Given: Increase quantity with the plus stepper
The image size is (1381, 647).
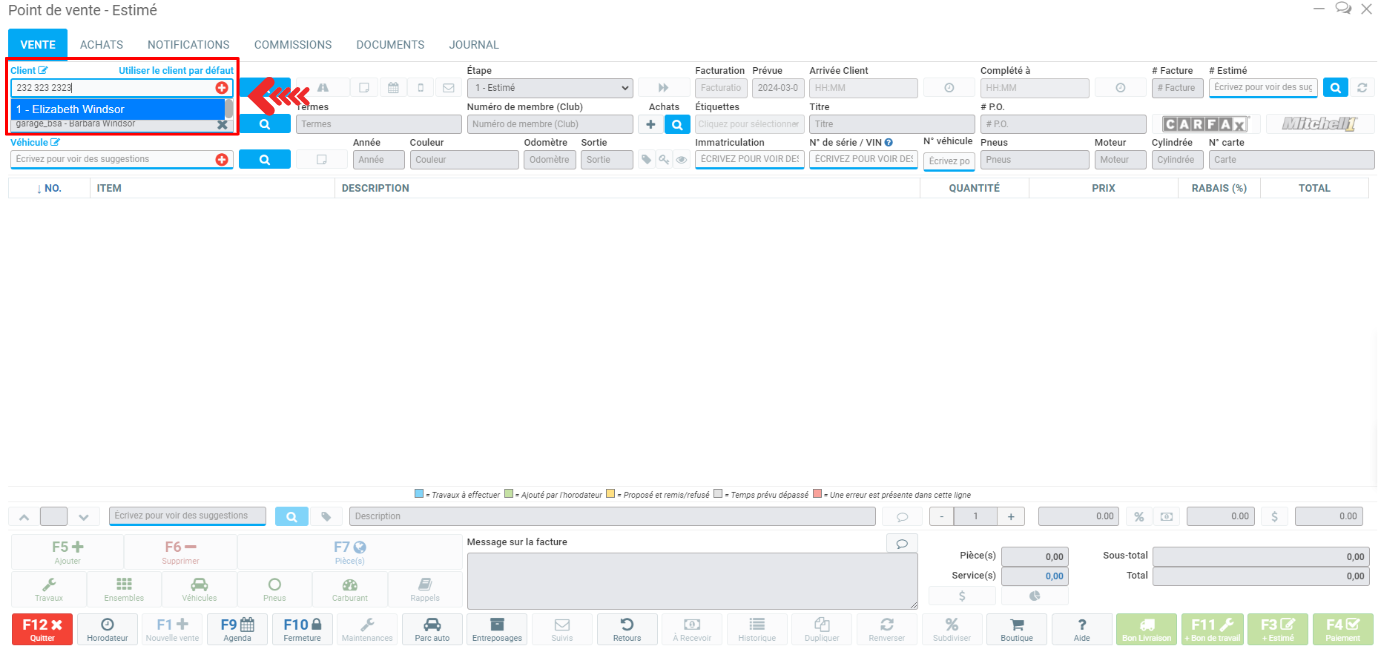Looking at the screenshot, I should [1010, 517].
